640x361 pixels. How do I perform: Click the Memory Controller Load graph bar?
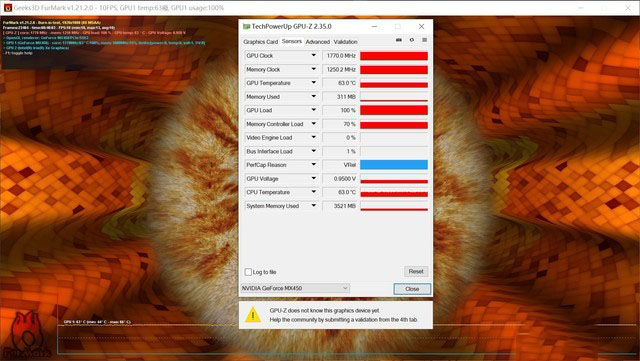point(394,124)
